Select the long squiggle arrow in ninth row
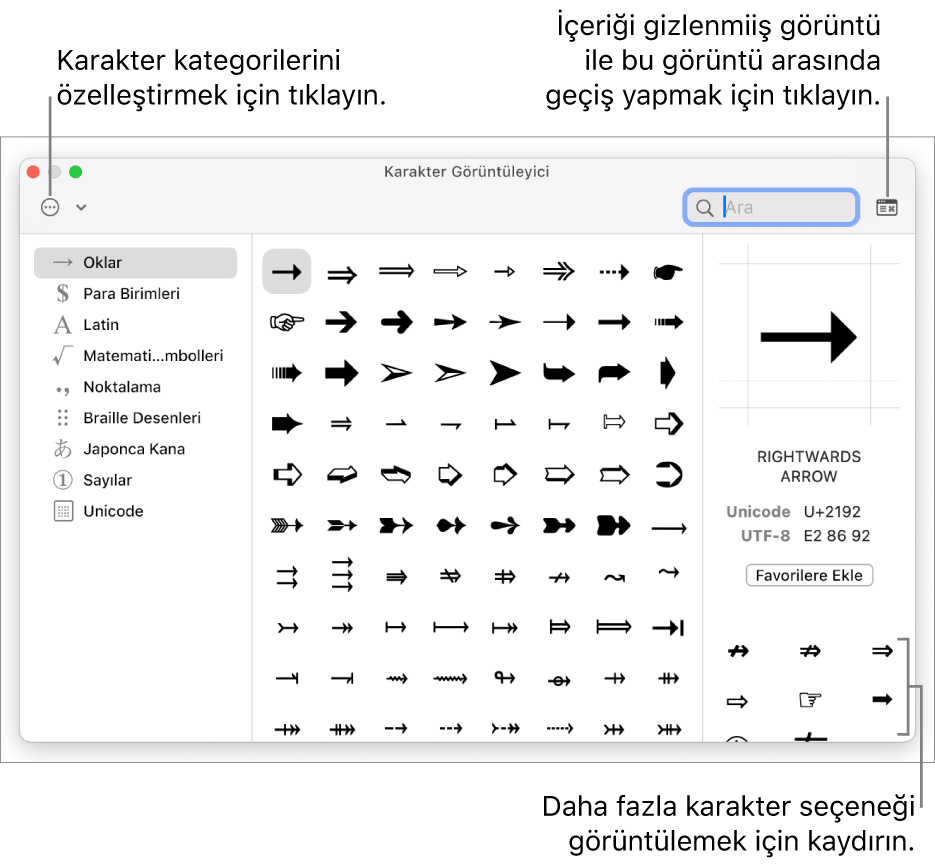The height and width of the screenshot is (868, 935). click(x=451, y=678)
